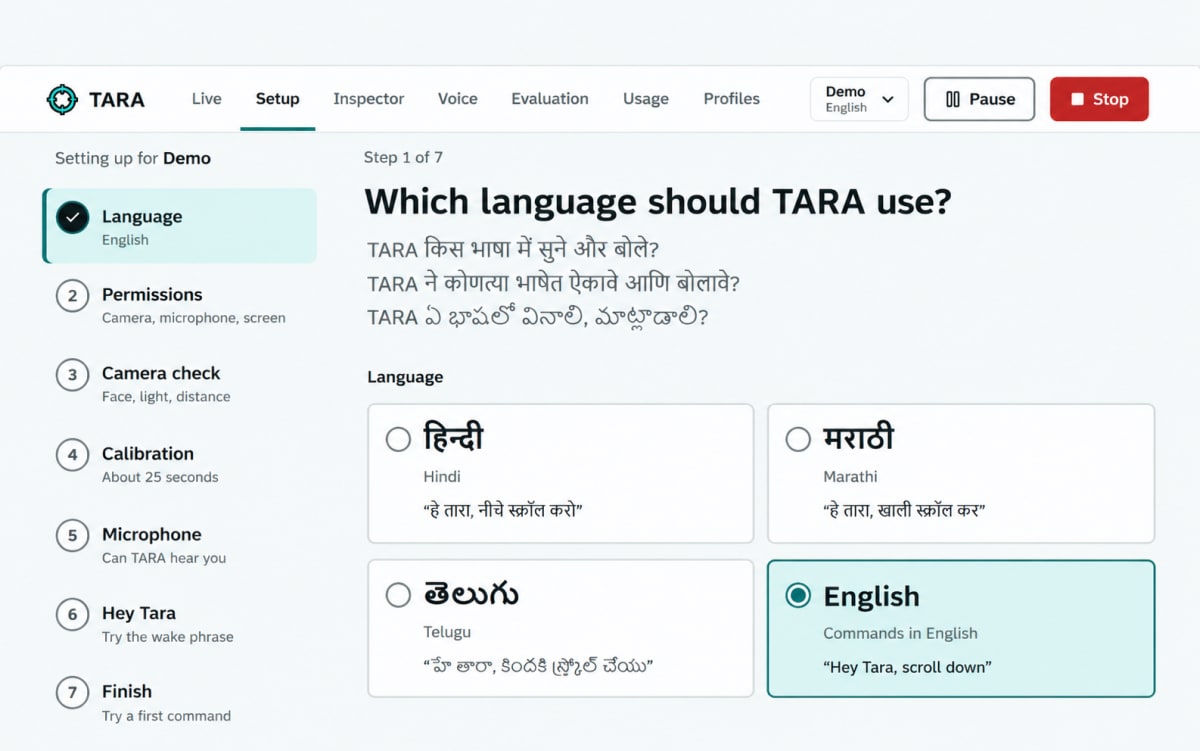Go to the Camera check step title
Image resolution: width=1200 pixels, height=751 pixels.
pos(161,373)
